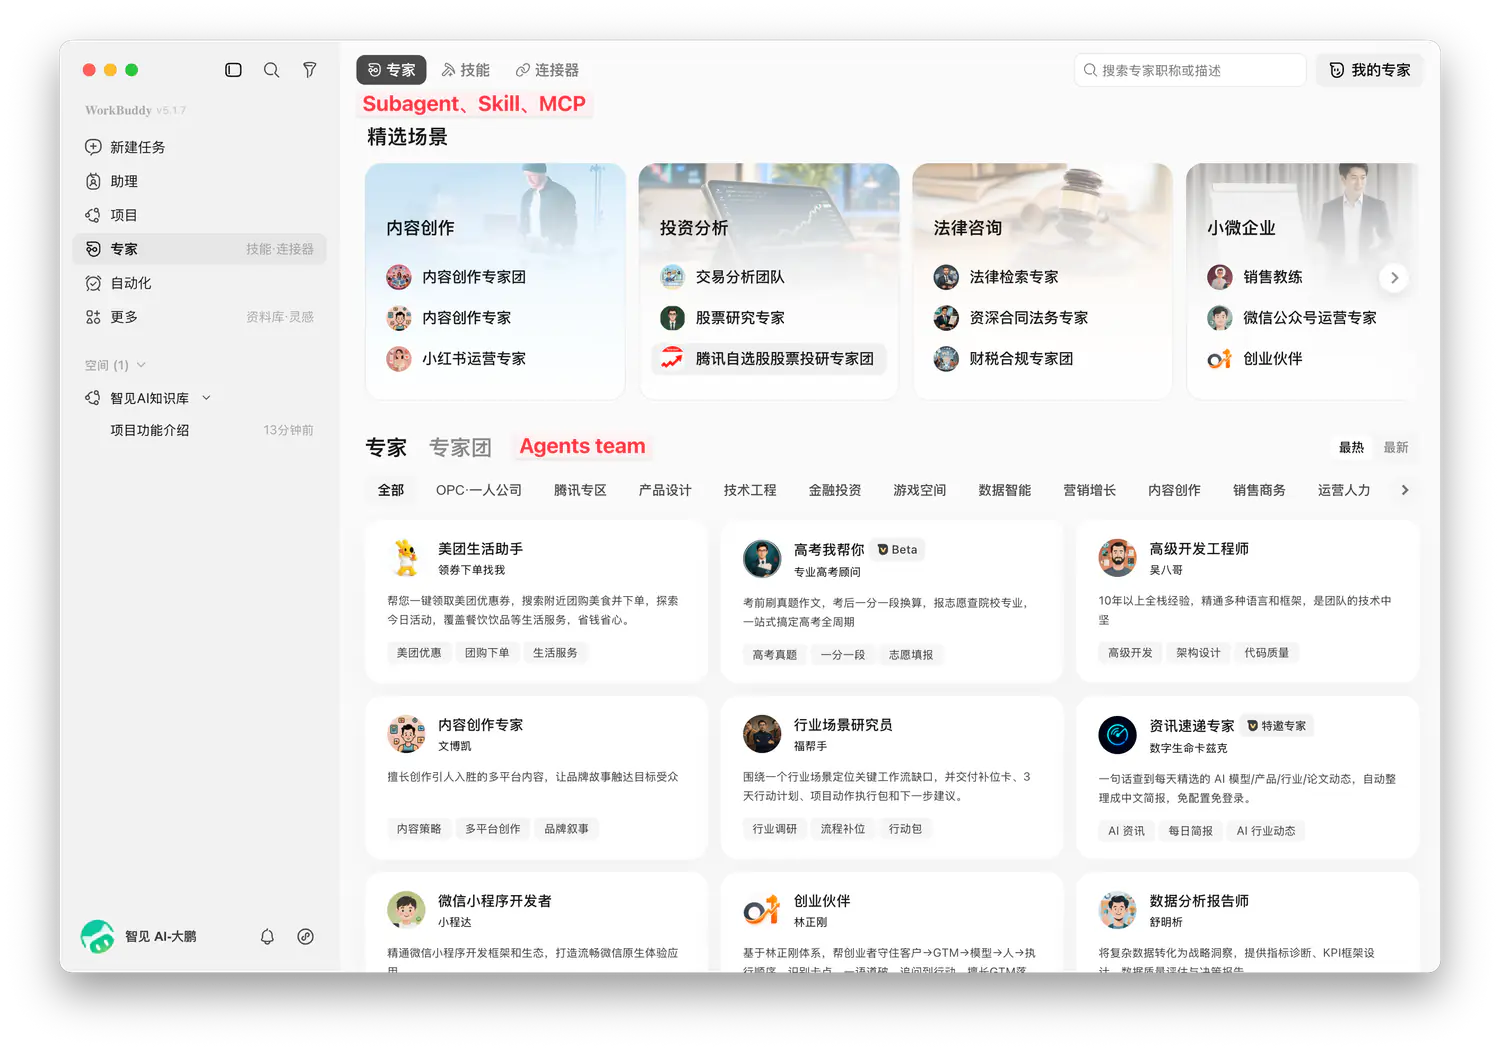Click the 销售教练 avatar icon
Image resolution: width=1500 pixels, height=1051 pixels.
1220,277
